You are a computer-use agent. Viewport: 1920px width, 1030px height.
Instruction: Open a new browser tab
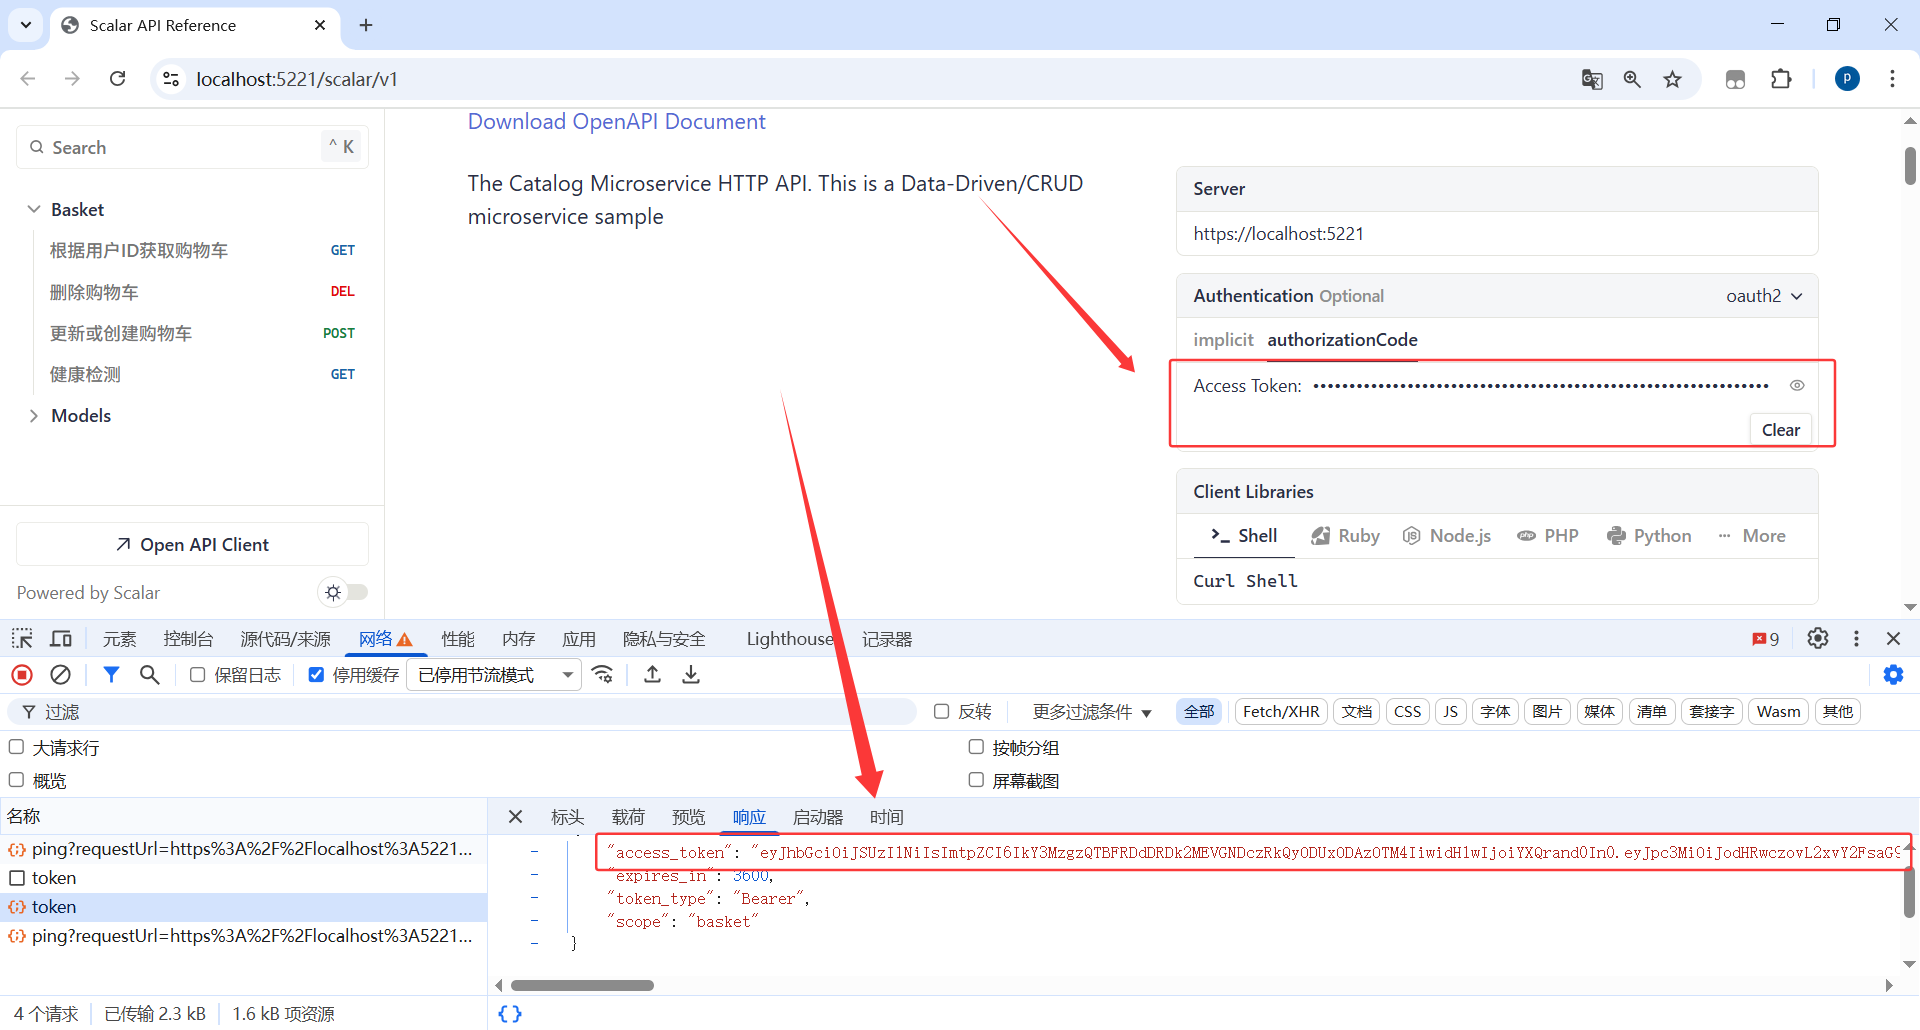(x=366, y=25)
